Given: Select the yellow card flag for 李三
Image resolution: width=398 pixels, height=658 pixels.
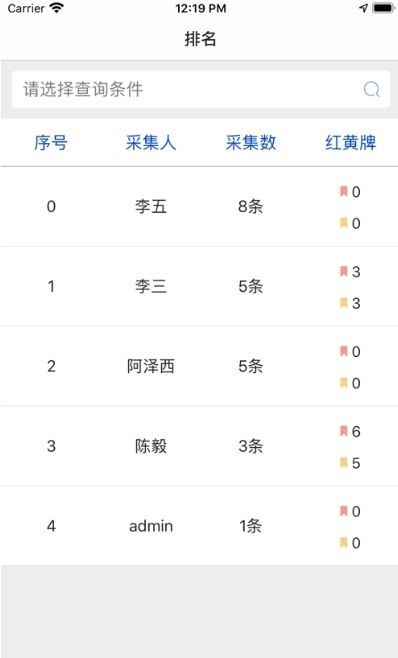Looking at the screenshot, I should [x=344, y=303].
